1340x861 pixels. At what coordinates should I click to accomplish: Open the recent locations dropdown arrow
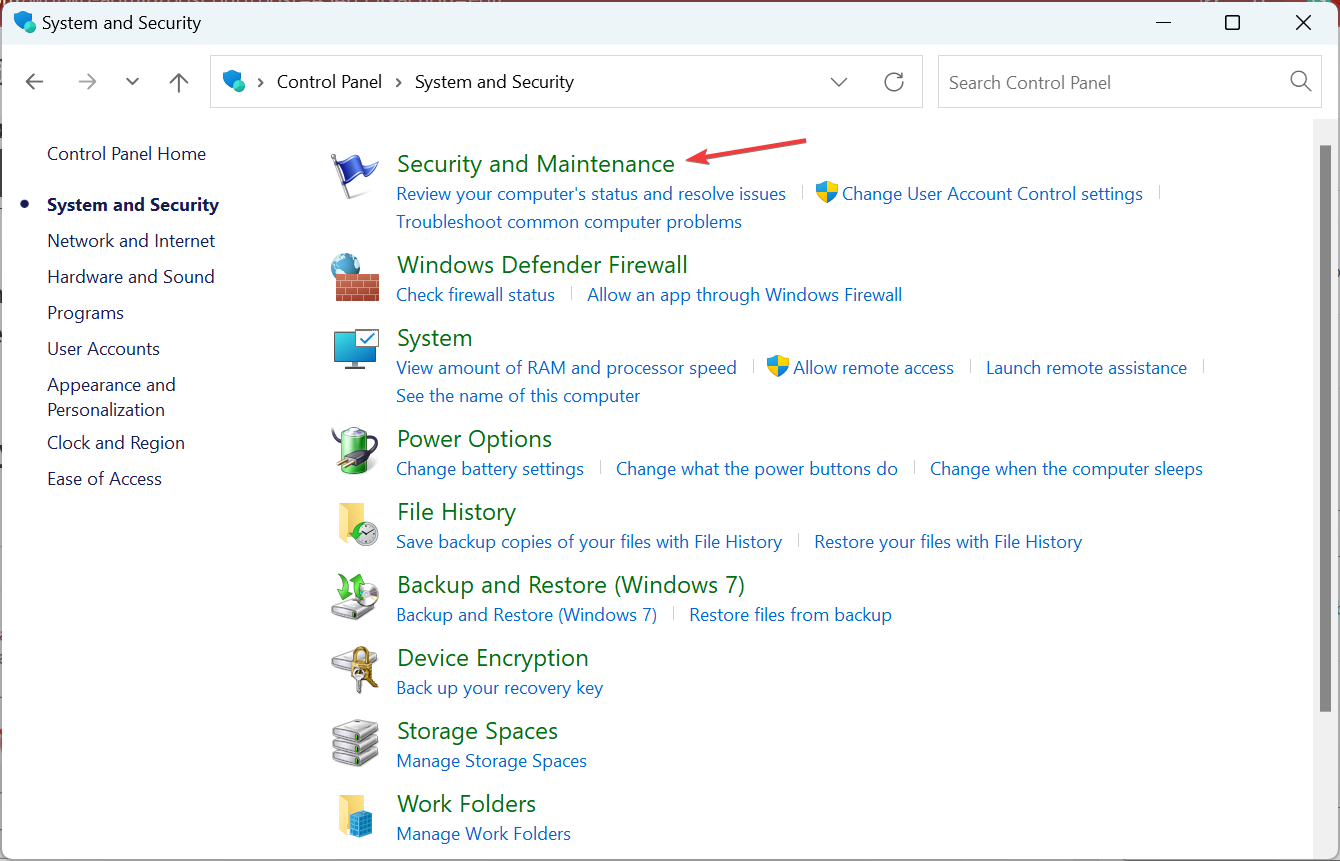(132, 82)
